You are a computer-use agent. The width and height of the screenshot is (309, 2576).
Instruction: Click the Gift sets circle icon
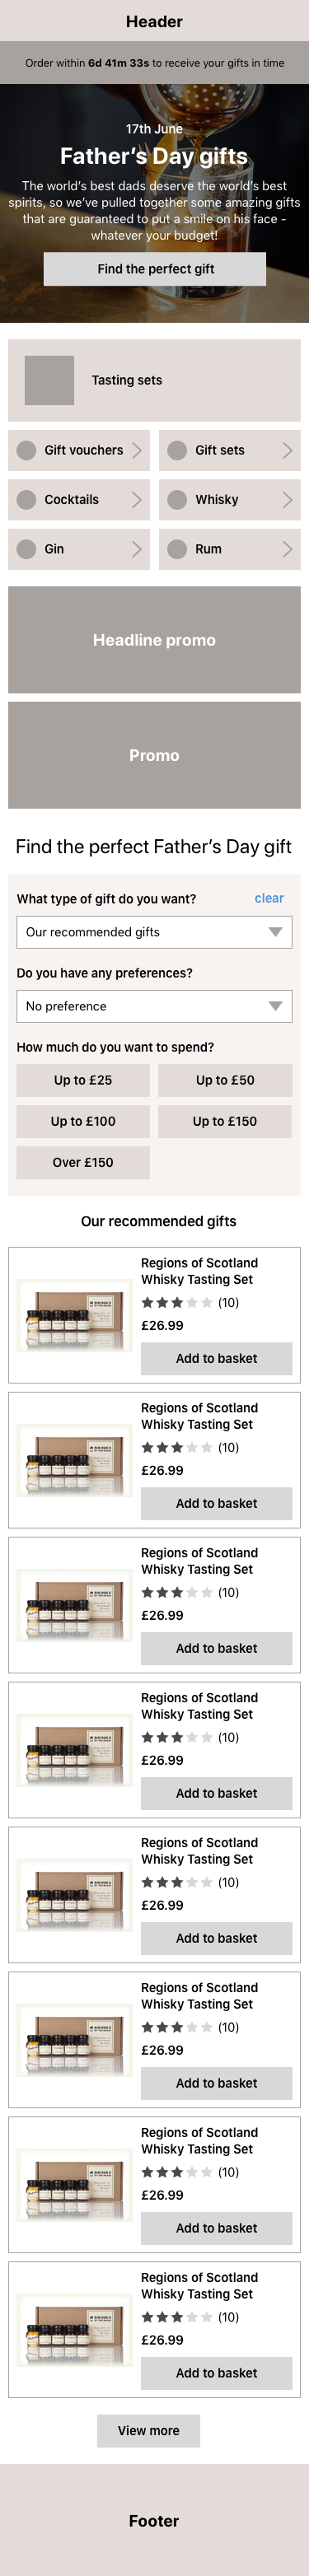pyautogui.click(x=177, y=450)
